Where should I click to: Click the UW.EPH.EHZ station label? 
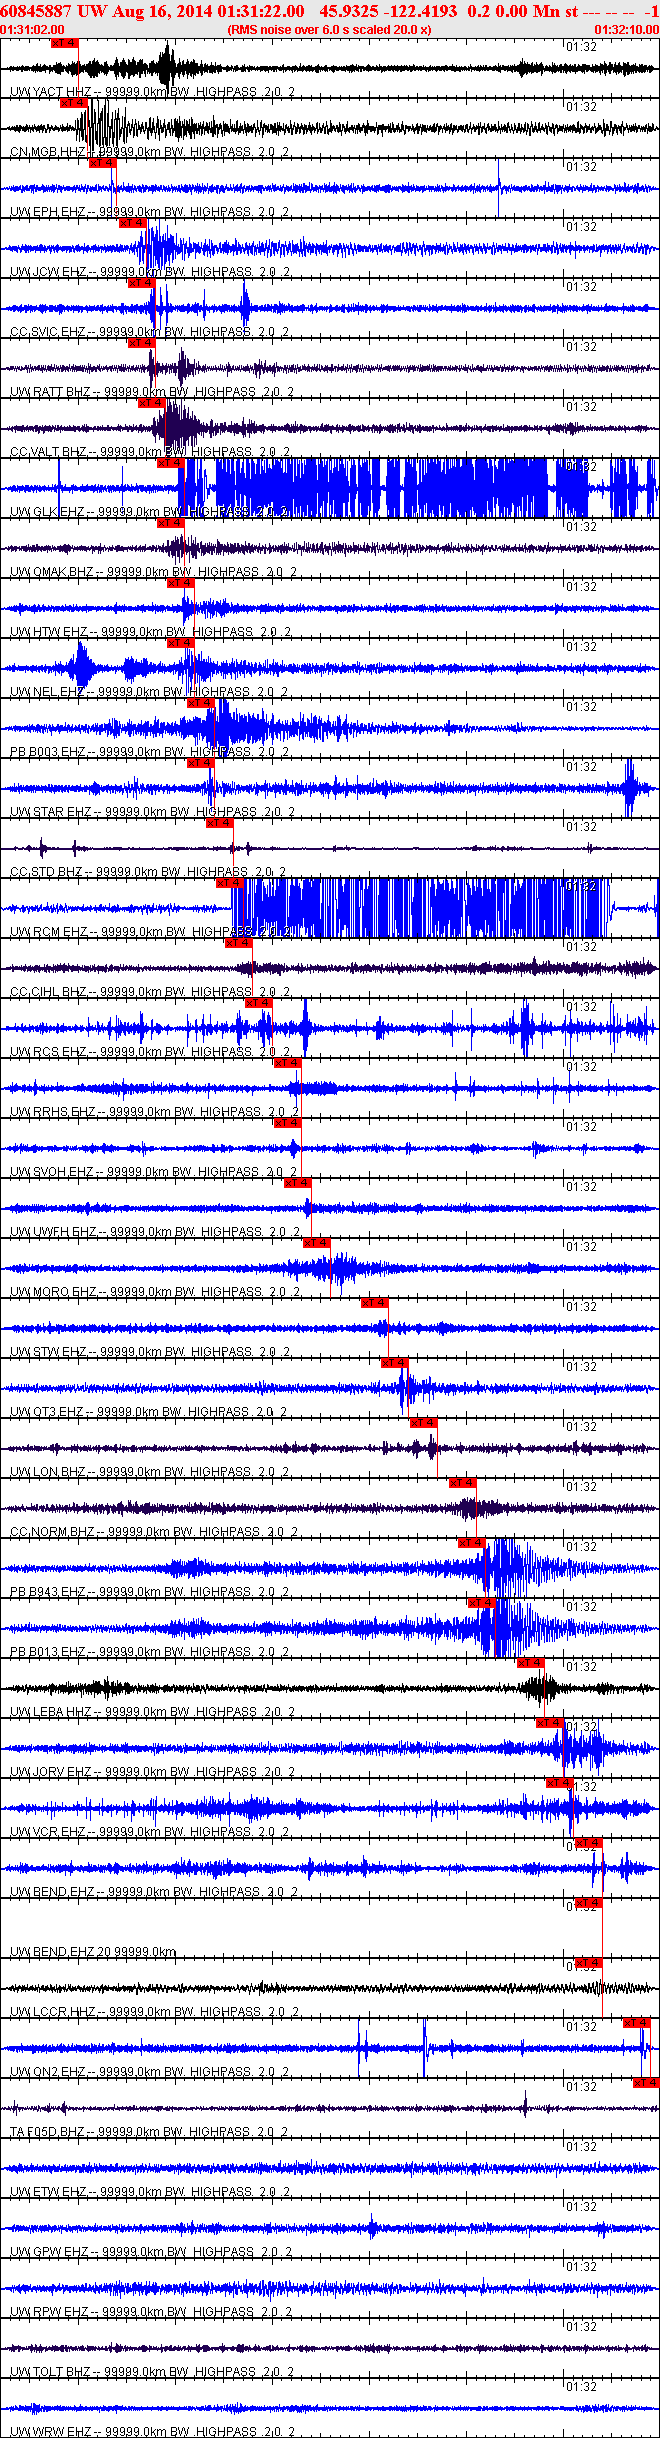[x=48, y=212]
